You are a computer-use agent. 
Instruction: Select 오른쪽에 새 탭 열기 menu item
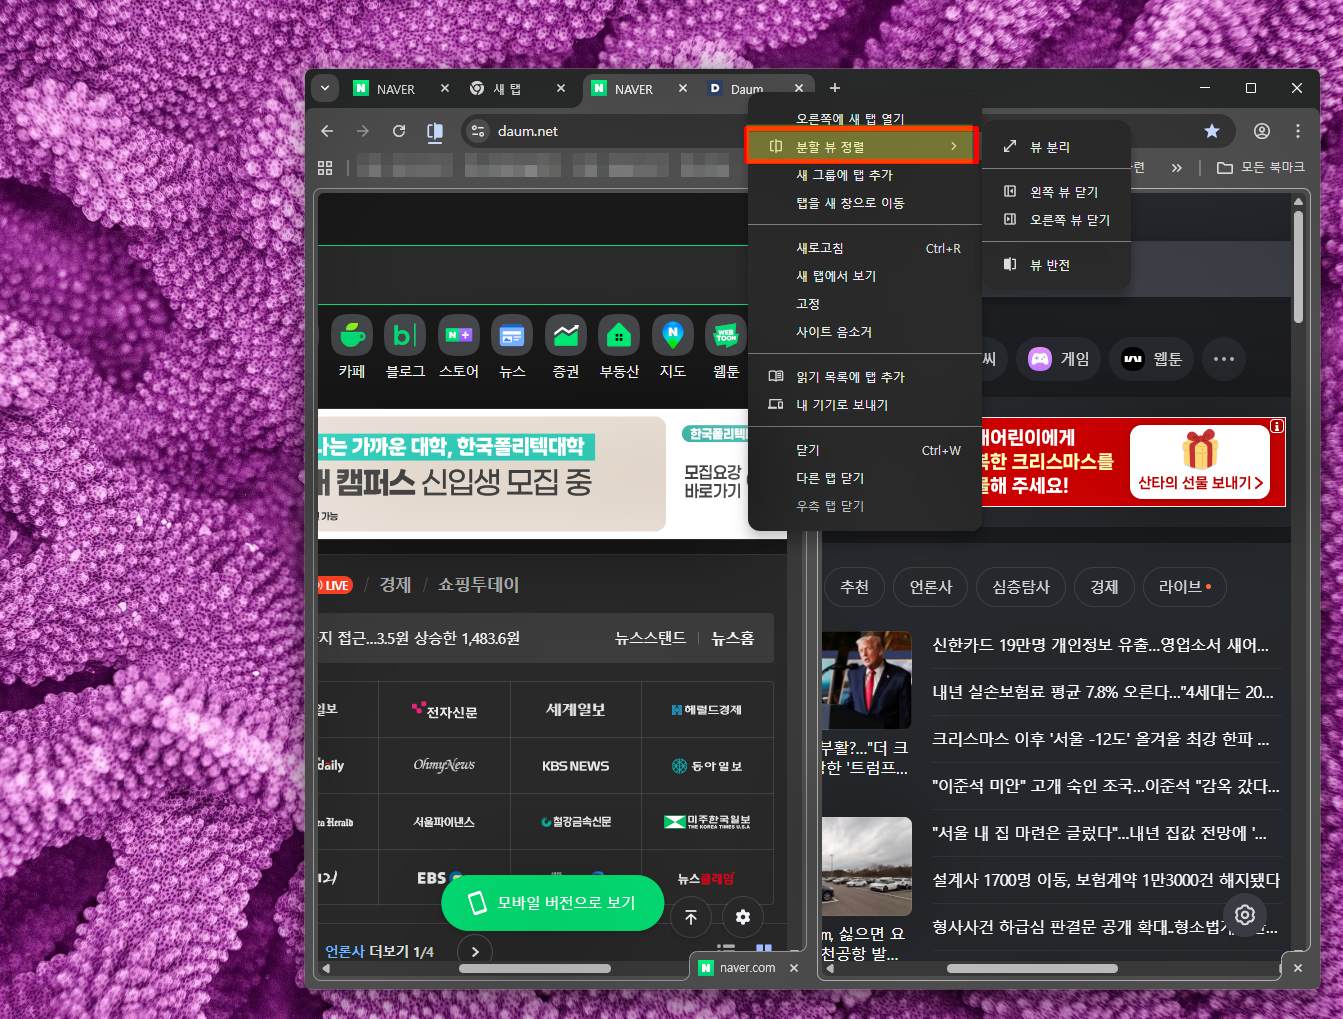coord(864,118)
